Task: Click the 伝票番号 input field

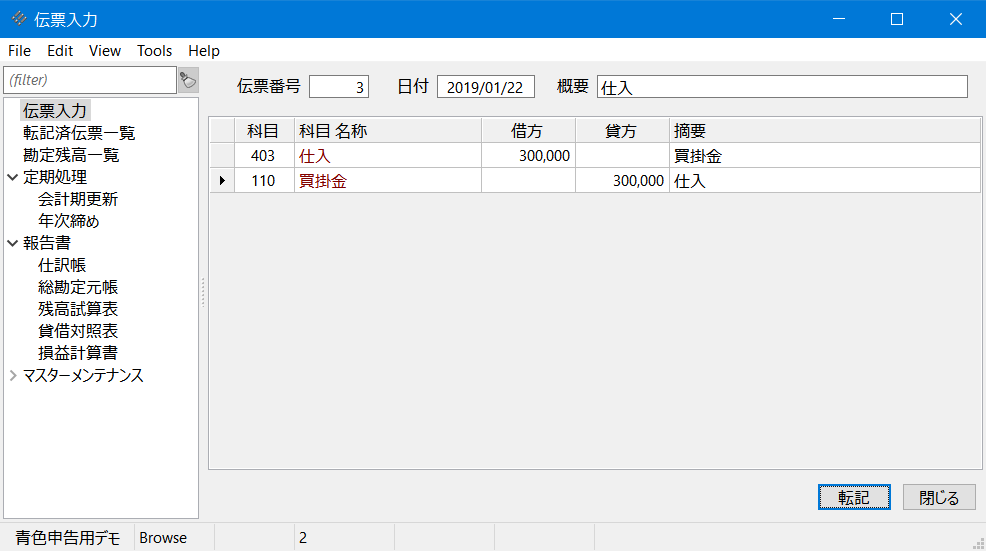Action: [x=339, y=87]
